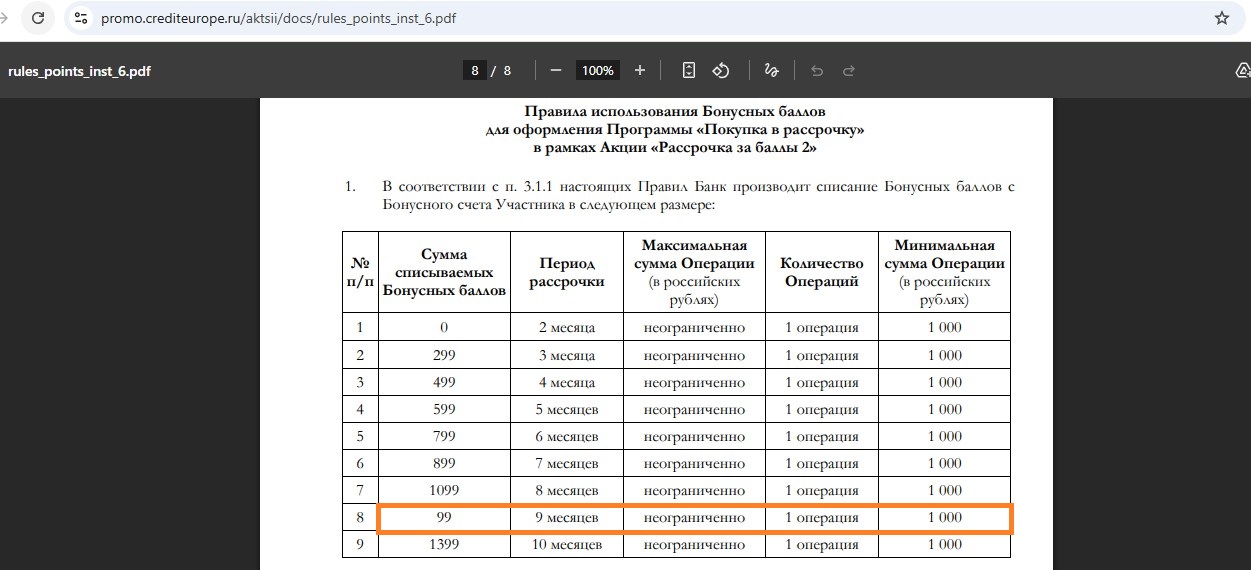The image size is (1251, 570).
Task: Reload the page with the refresh icon
Action: (38, 18)
